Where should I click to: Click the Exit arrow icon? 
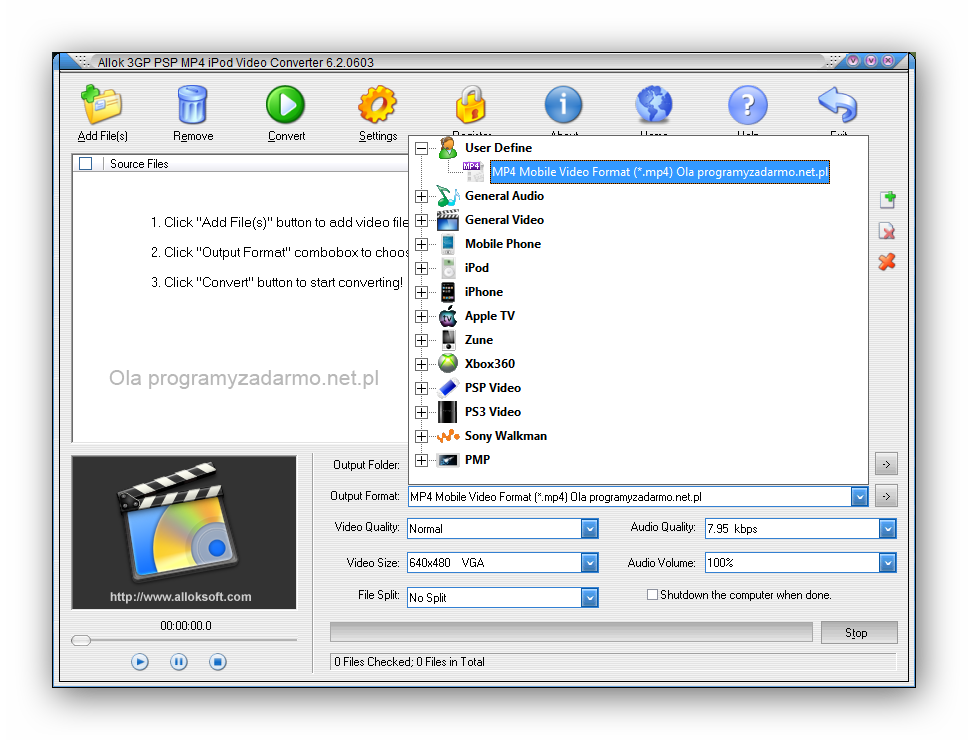click(838, 105)
